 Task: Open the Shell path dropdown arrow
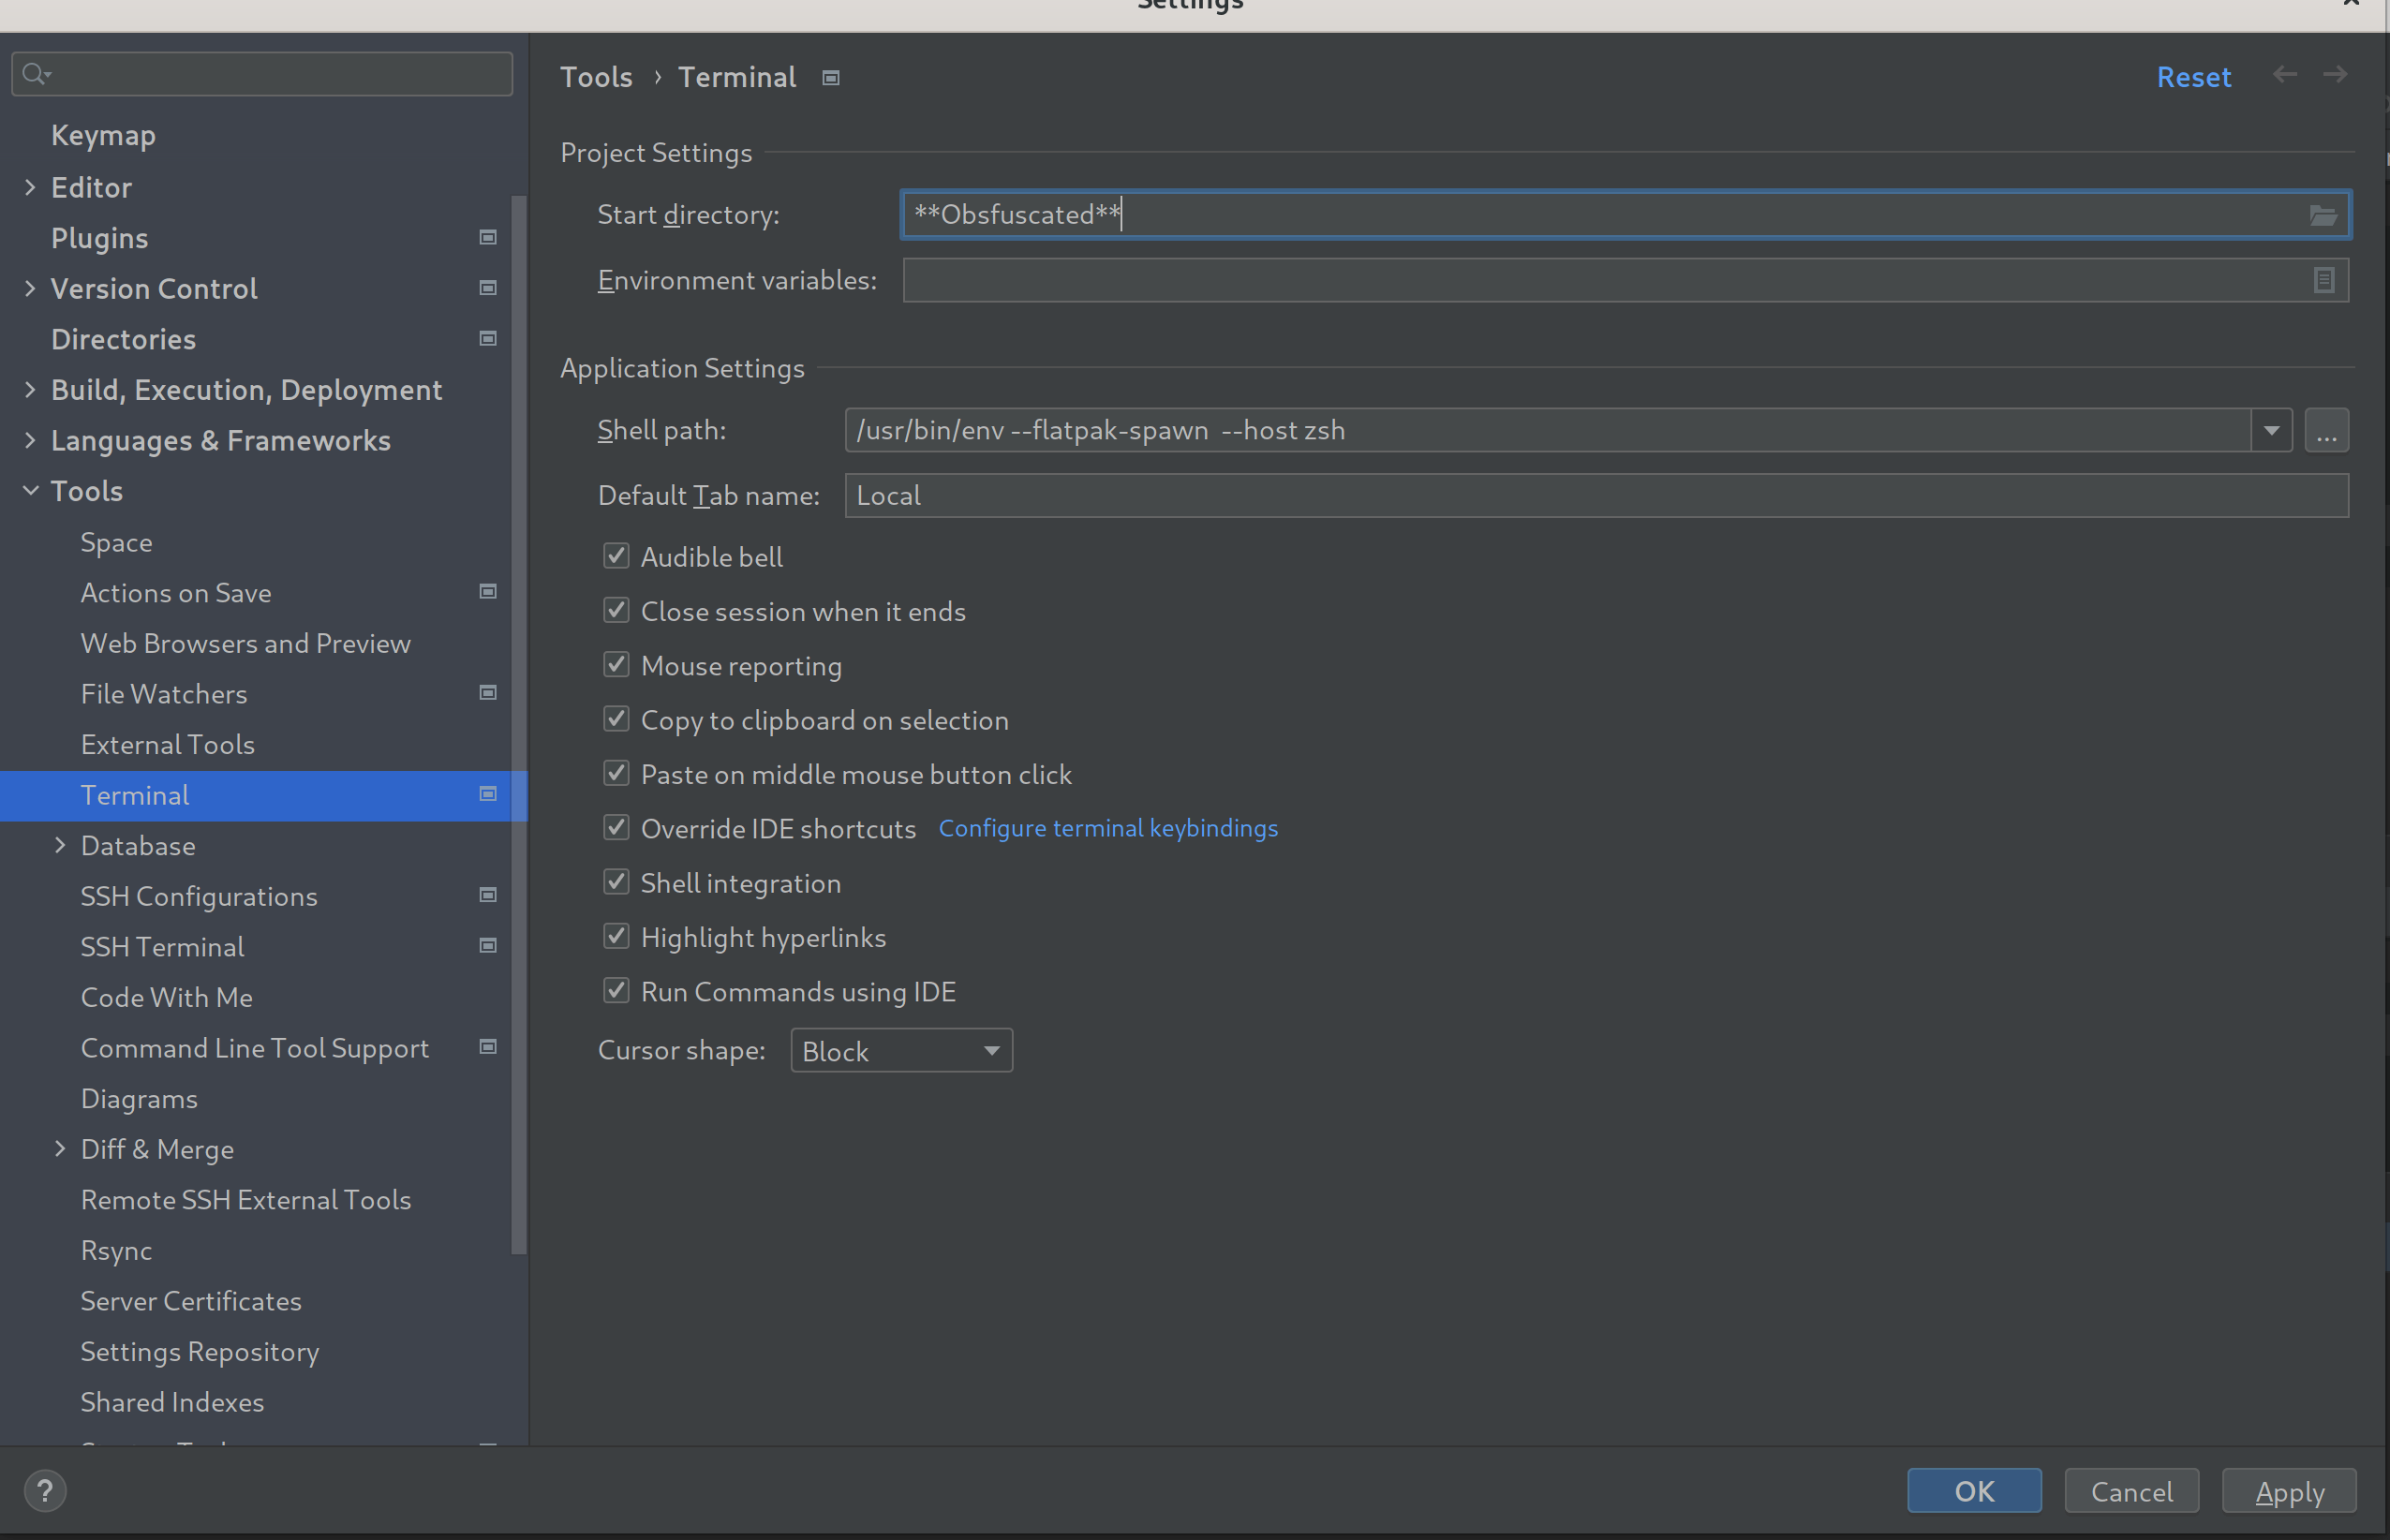pos(2271,430)
